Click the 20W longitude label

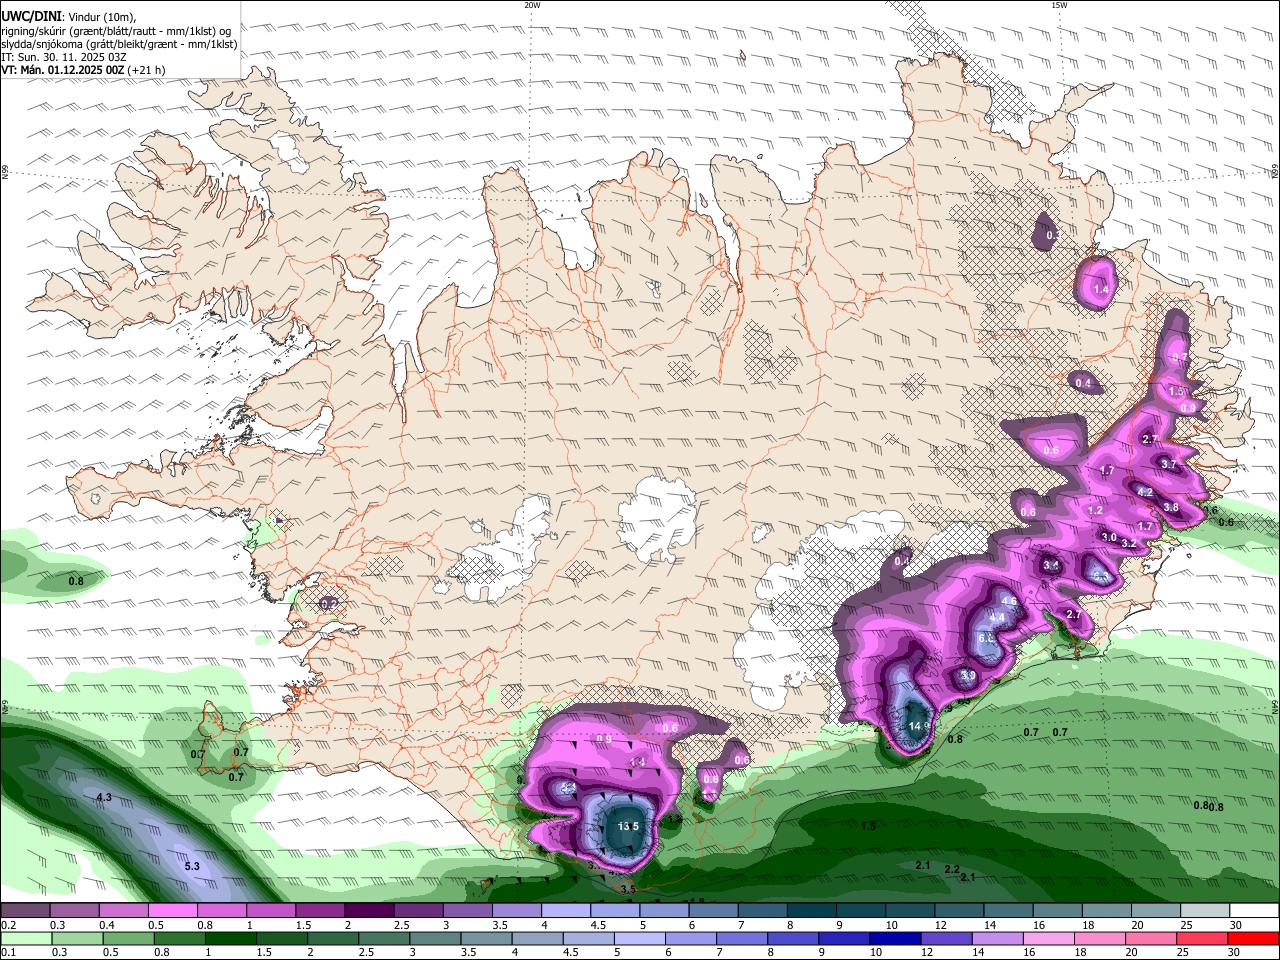pos(533,5)
